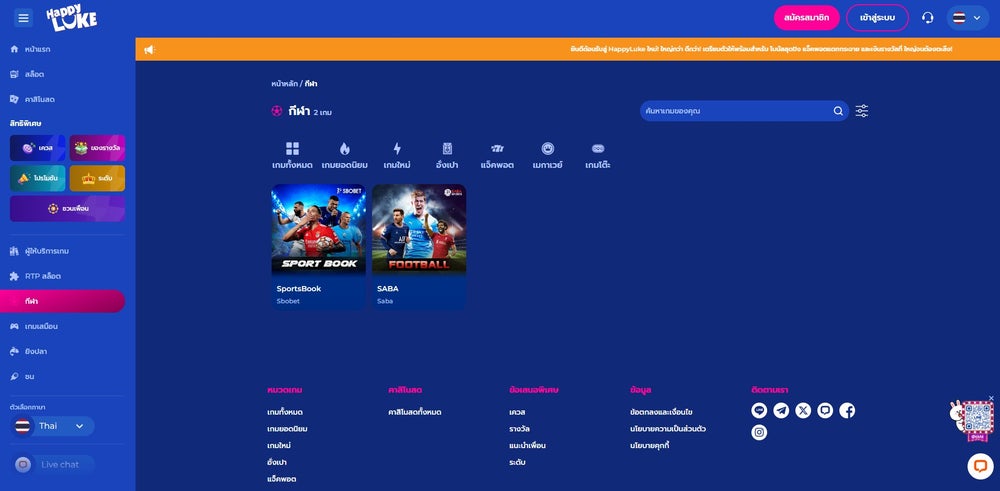Open the orange chat bubble widget
Viewport: 1000px width, 491px height.
pyautogui.click(x=980, y=466)
